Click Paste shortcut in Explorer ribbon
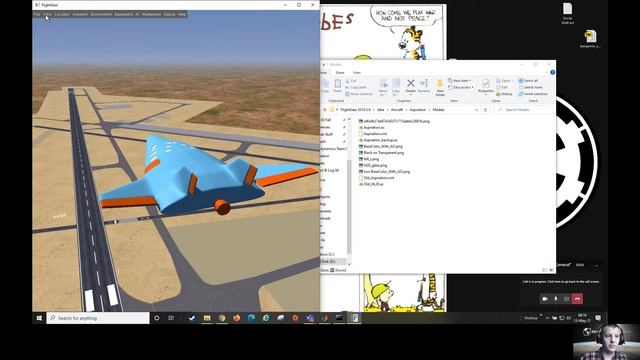 [359, 94]
